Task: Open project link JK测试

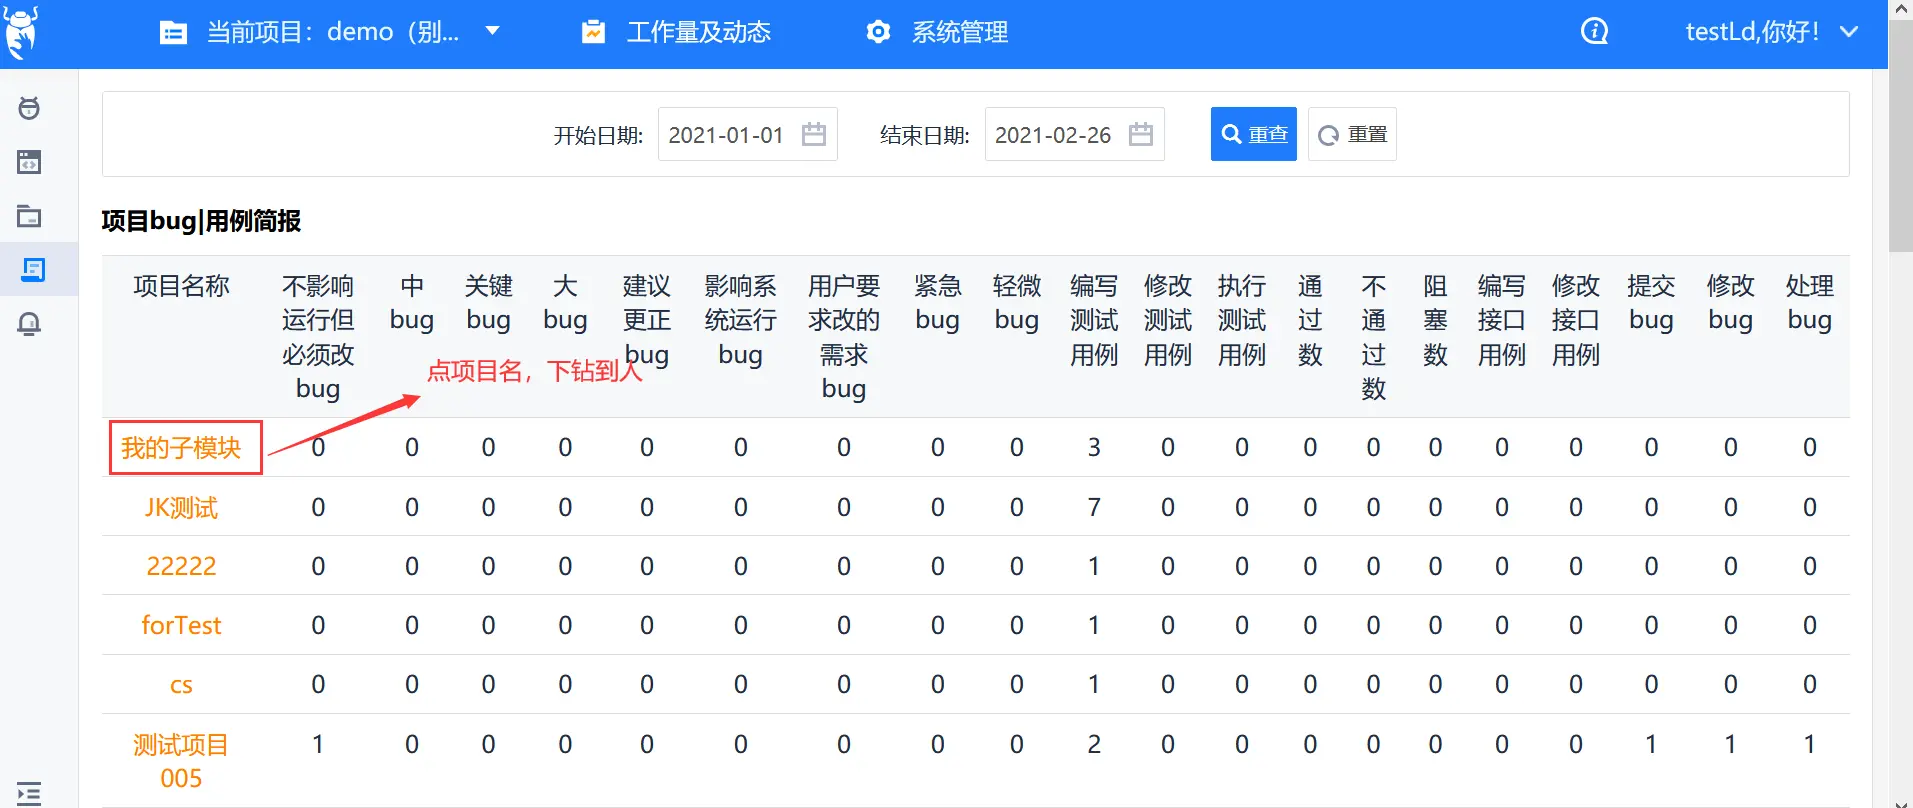Action: pos(181,507)
